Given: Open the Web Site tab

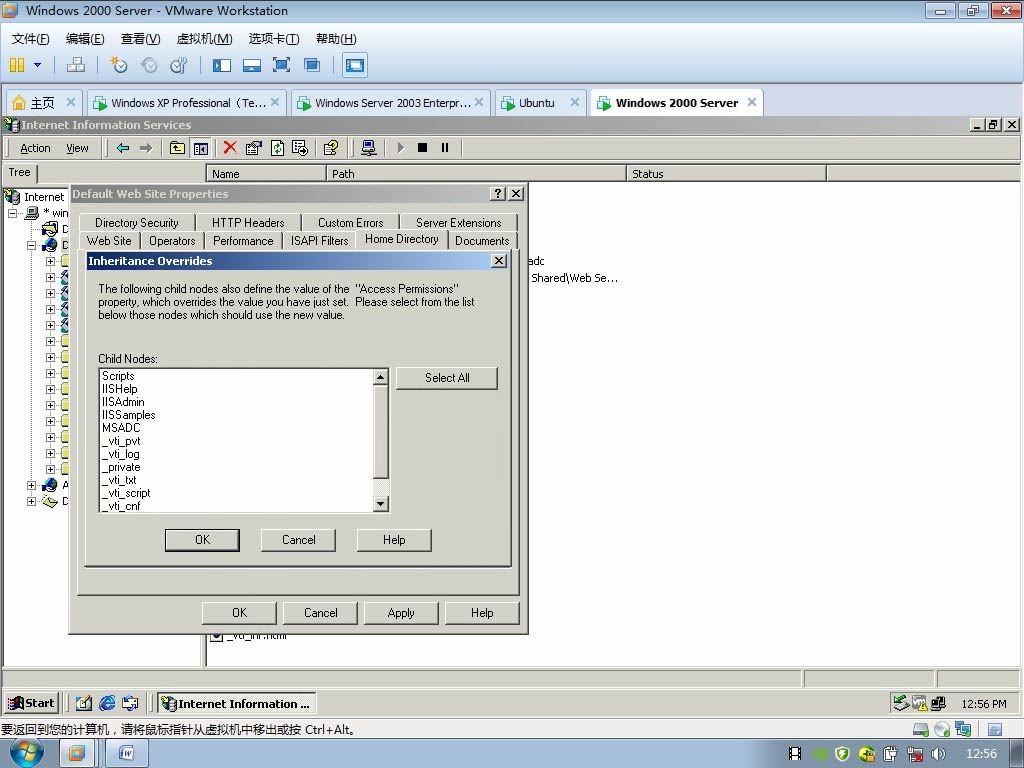Looking at the screenshot, I should pos(109,240).
